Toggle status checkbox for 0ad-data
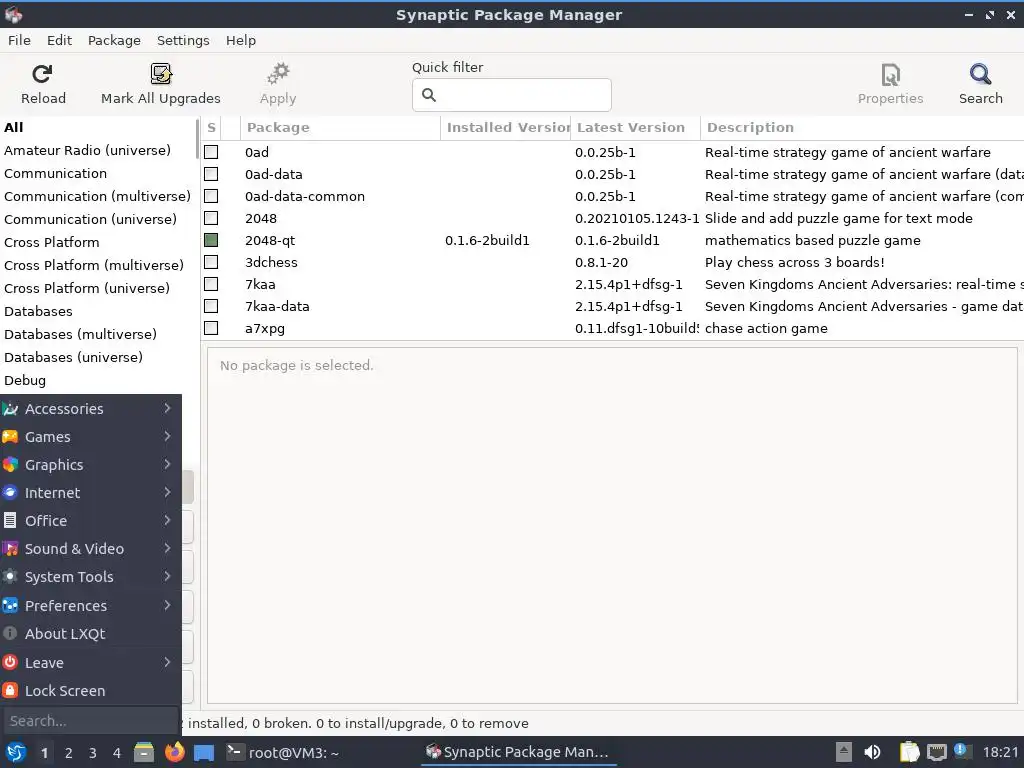Viewport: 1024px width, 768px height. coord(211,174)
